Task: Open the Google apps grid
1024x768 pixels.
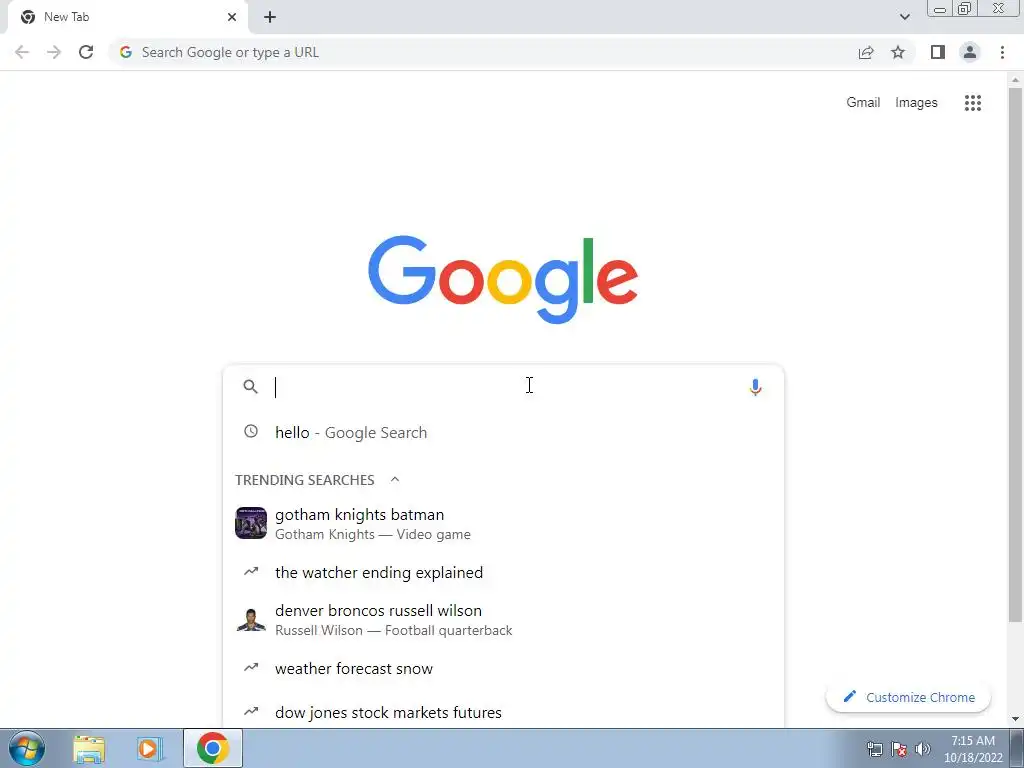Action: [x=972, y=103]
